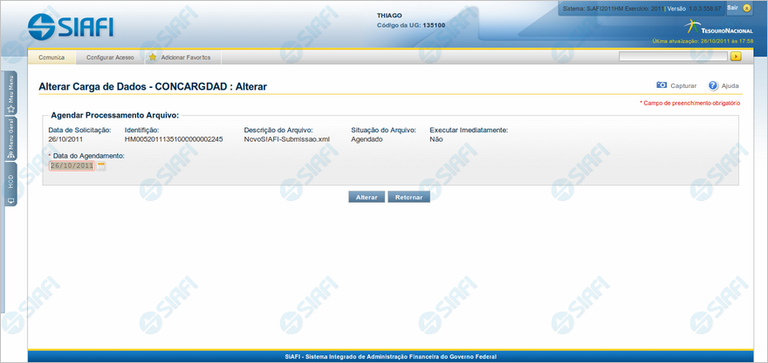Image resolution: width=768 pixels, height=363 pixels.
Task: Open the Comunica tab
Action: (51, 57)
